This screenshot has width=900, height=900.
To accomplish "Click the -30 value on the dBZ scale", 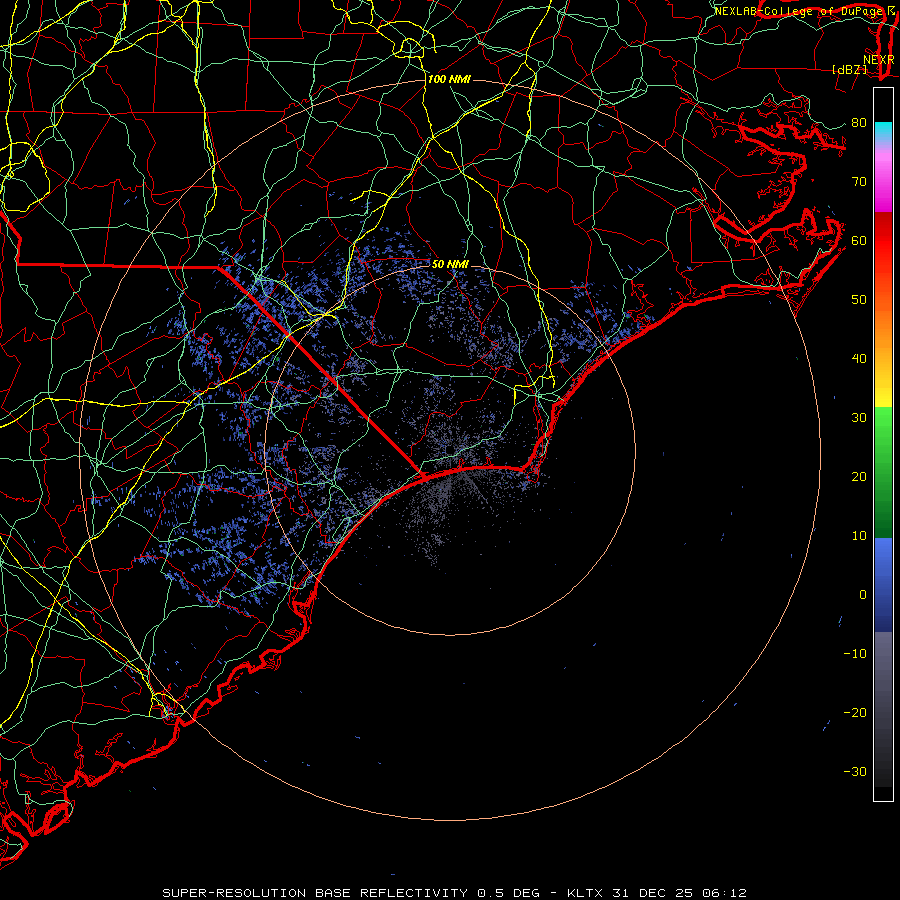I will (855, 771).
